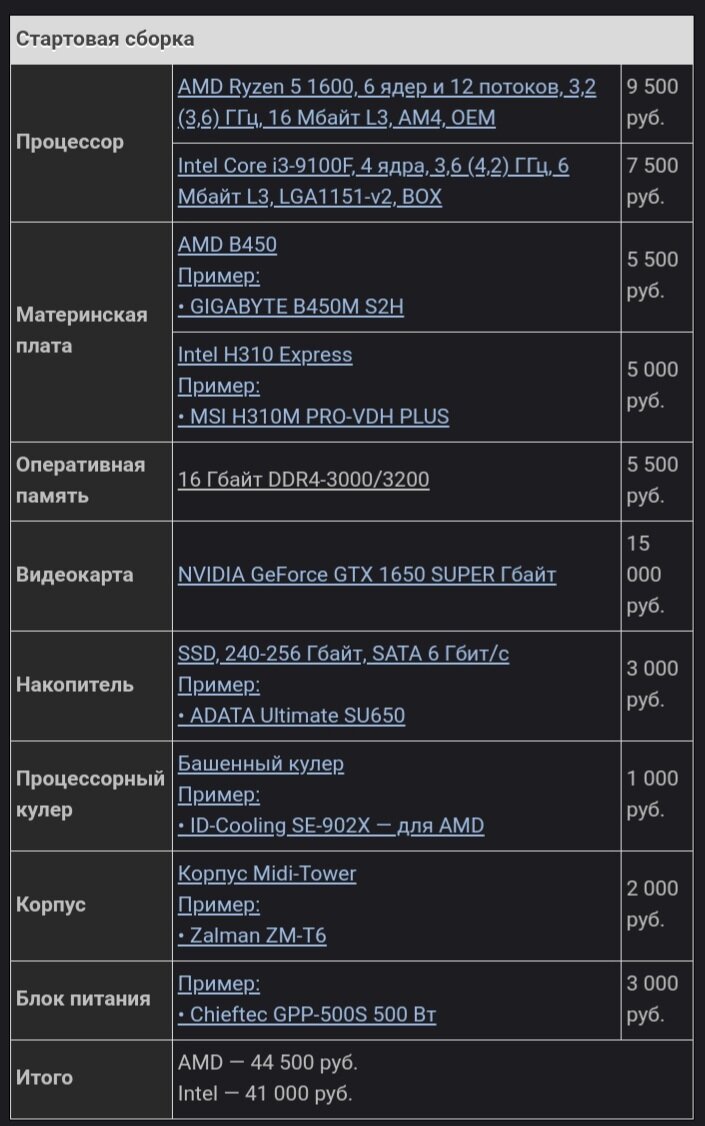Screen dimensions: 705x1126
Task: Click the ID-Cooling SE-902X cooler link
Action: (330, 826)
